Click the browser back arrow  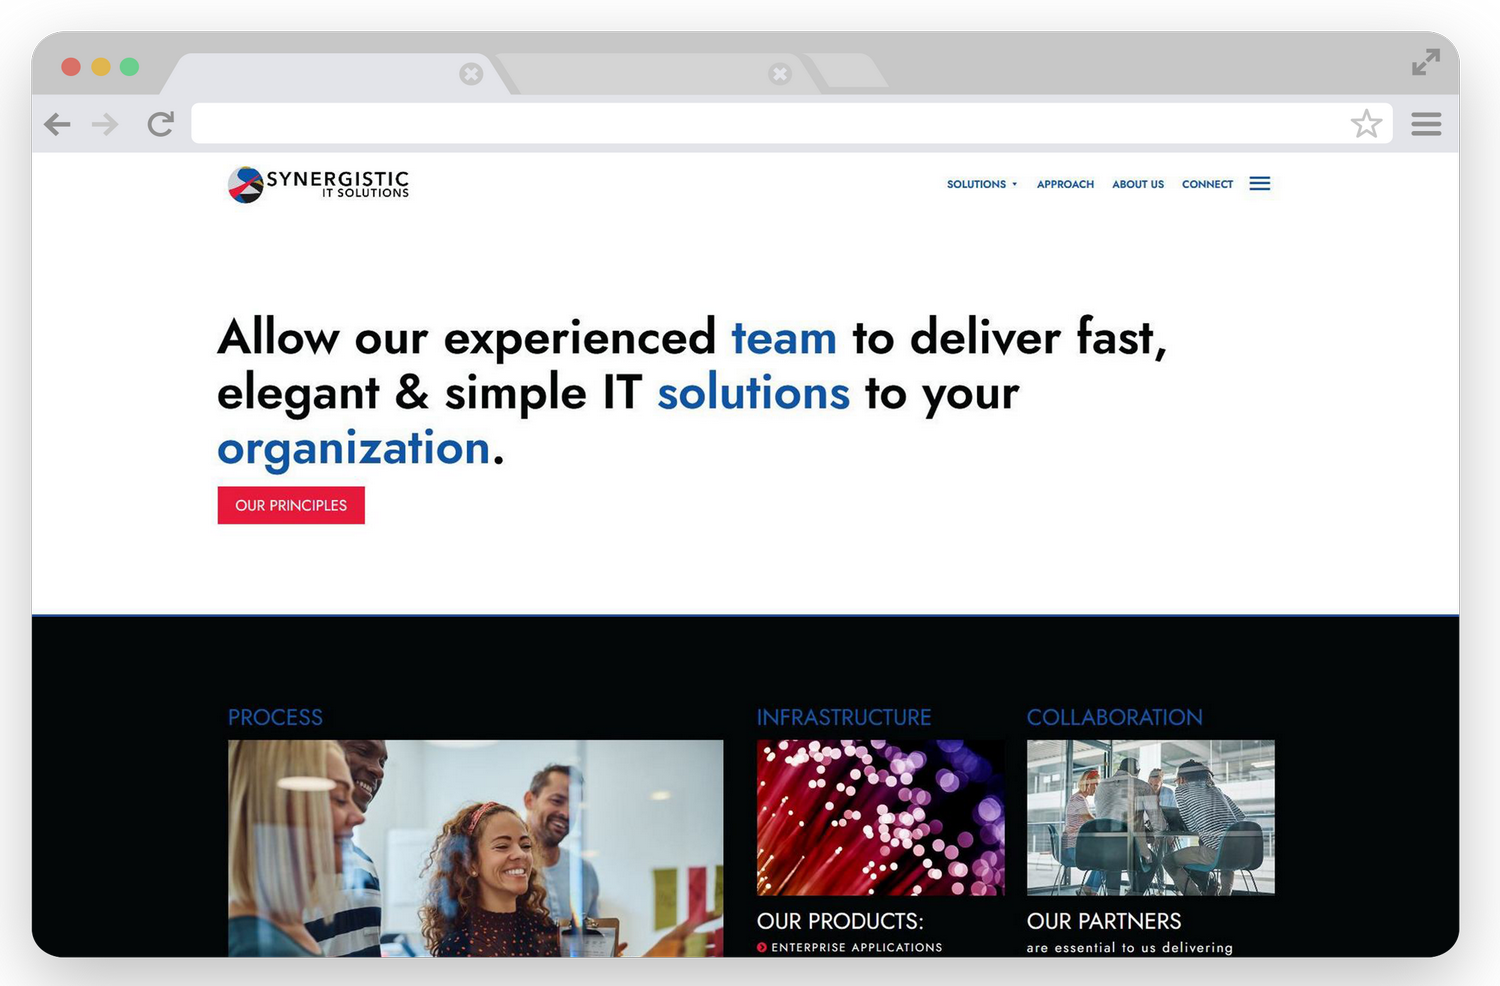click(58, 124)
